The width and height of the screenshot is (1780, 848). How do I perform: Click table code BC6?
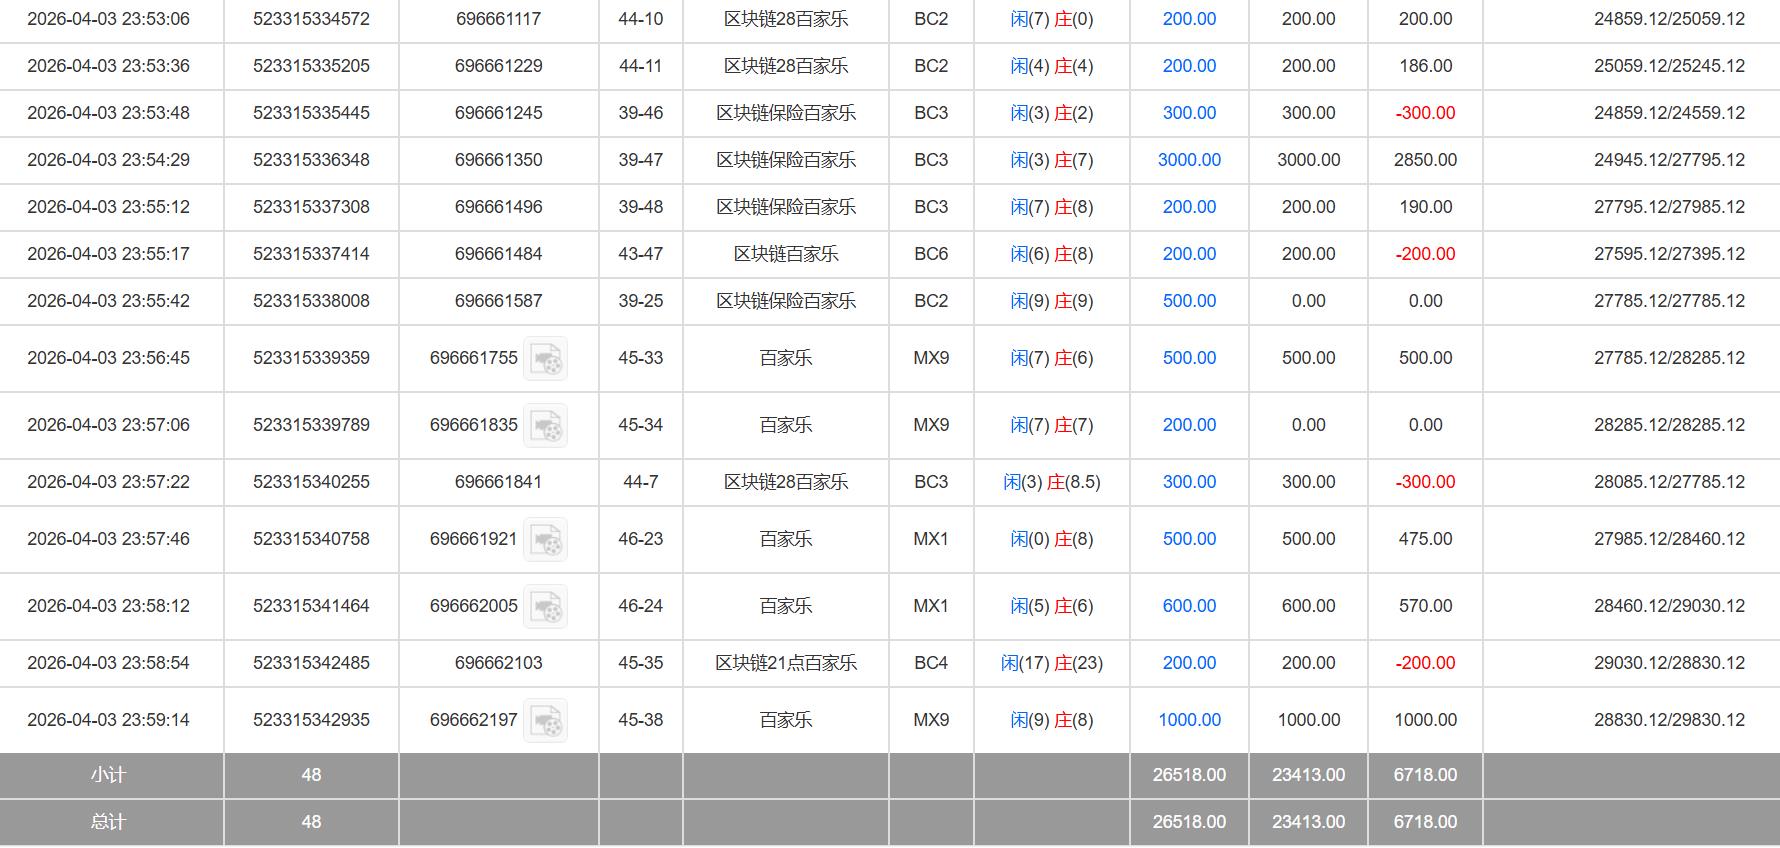coord(930,254)
